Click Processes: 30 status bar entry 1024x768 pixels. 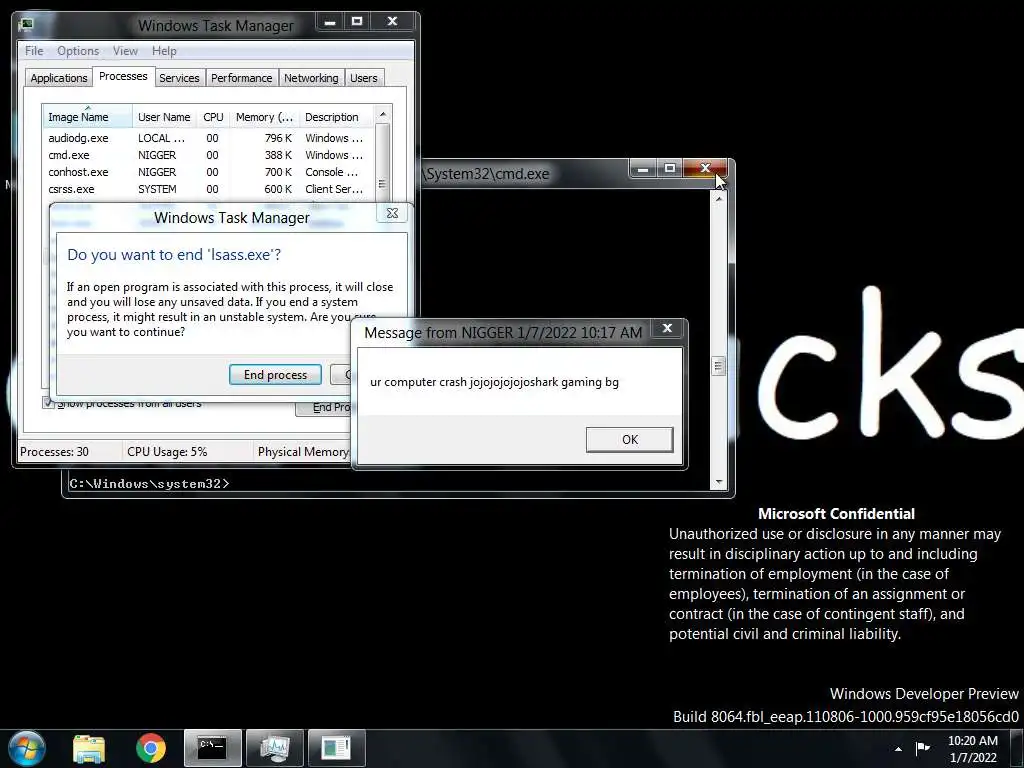pos(55,452)
